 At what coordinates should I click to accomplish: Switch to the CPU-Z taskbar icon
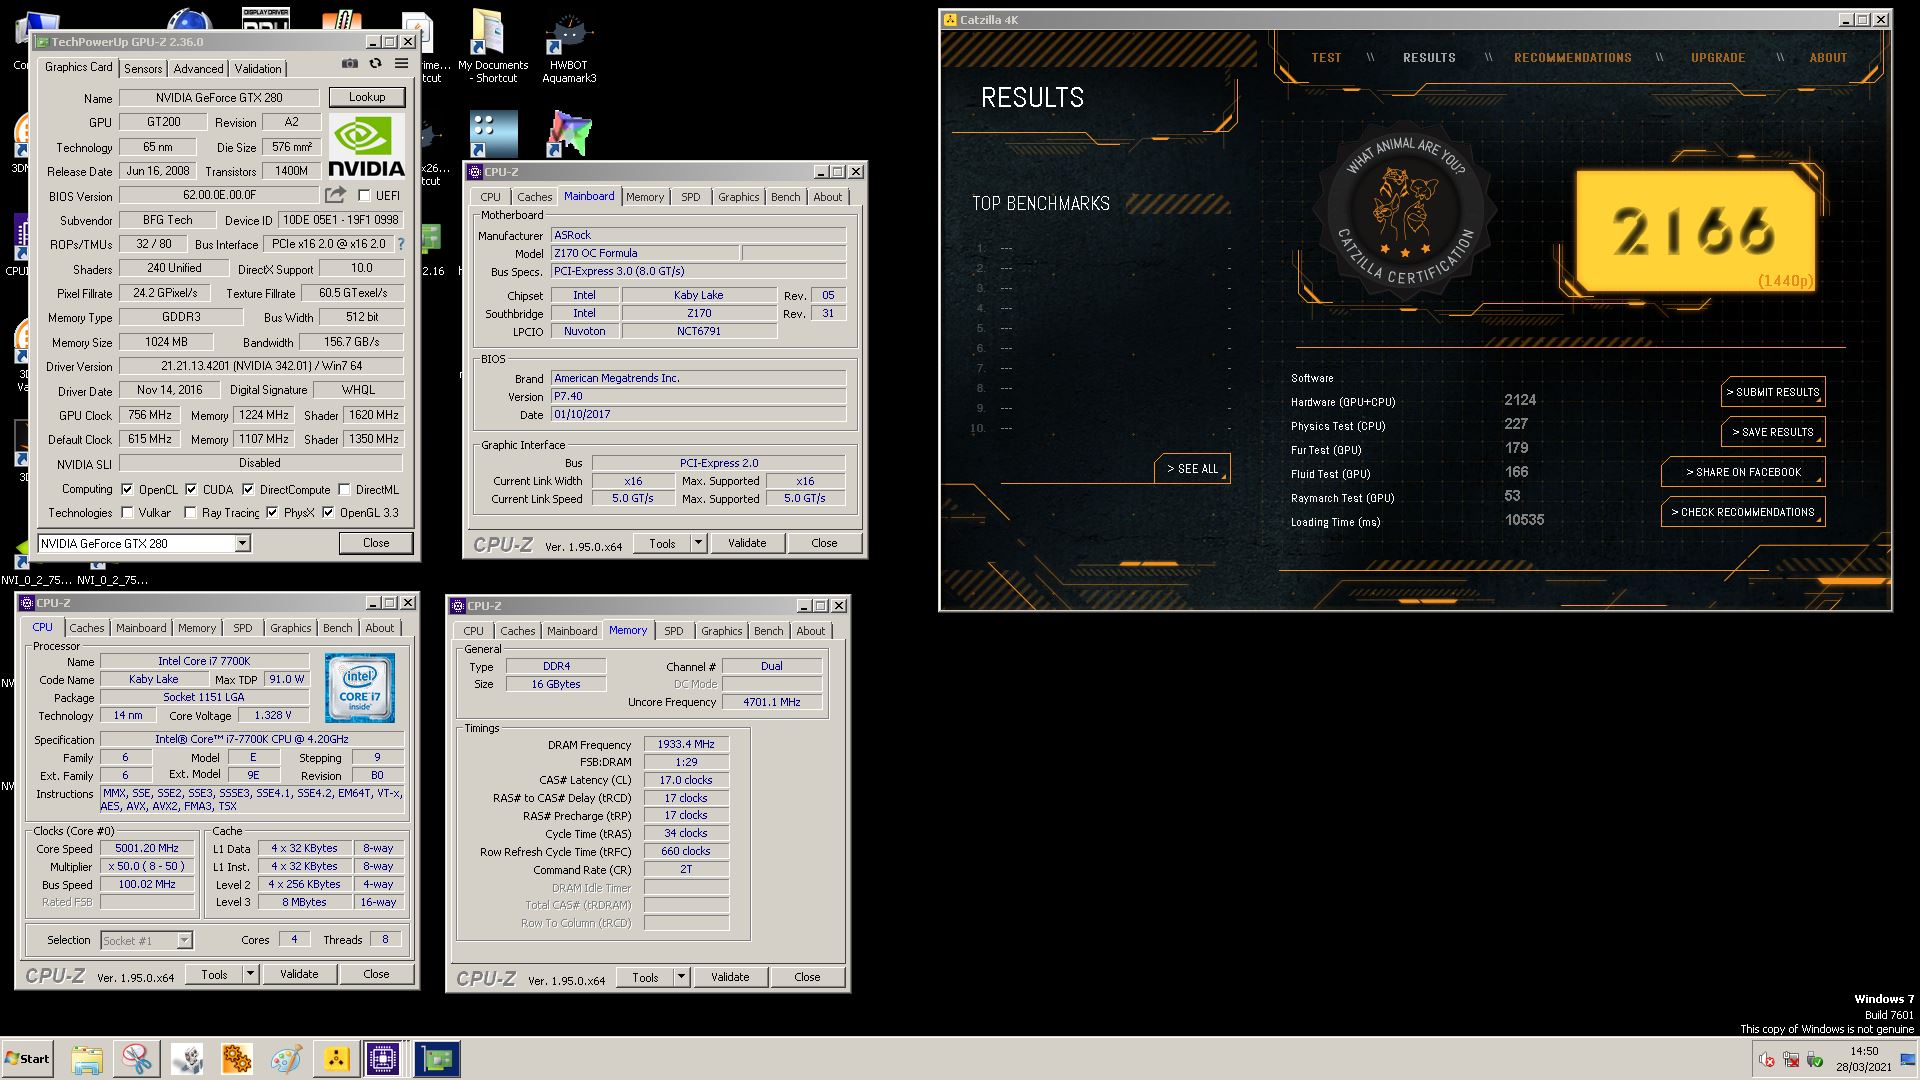(383, 1059)
